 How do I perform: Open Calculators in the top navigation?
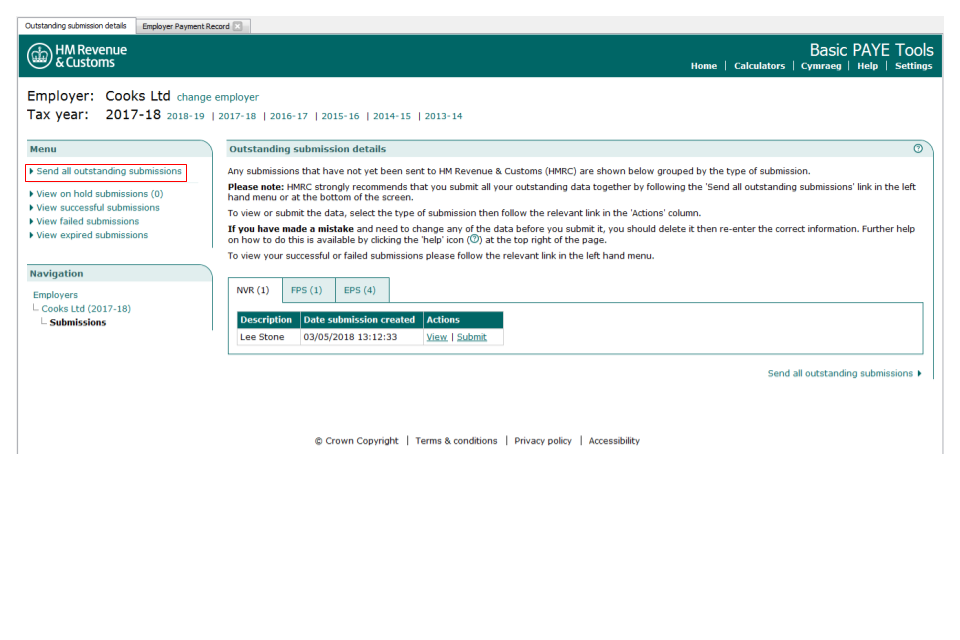pos(759,66)
